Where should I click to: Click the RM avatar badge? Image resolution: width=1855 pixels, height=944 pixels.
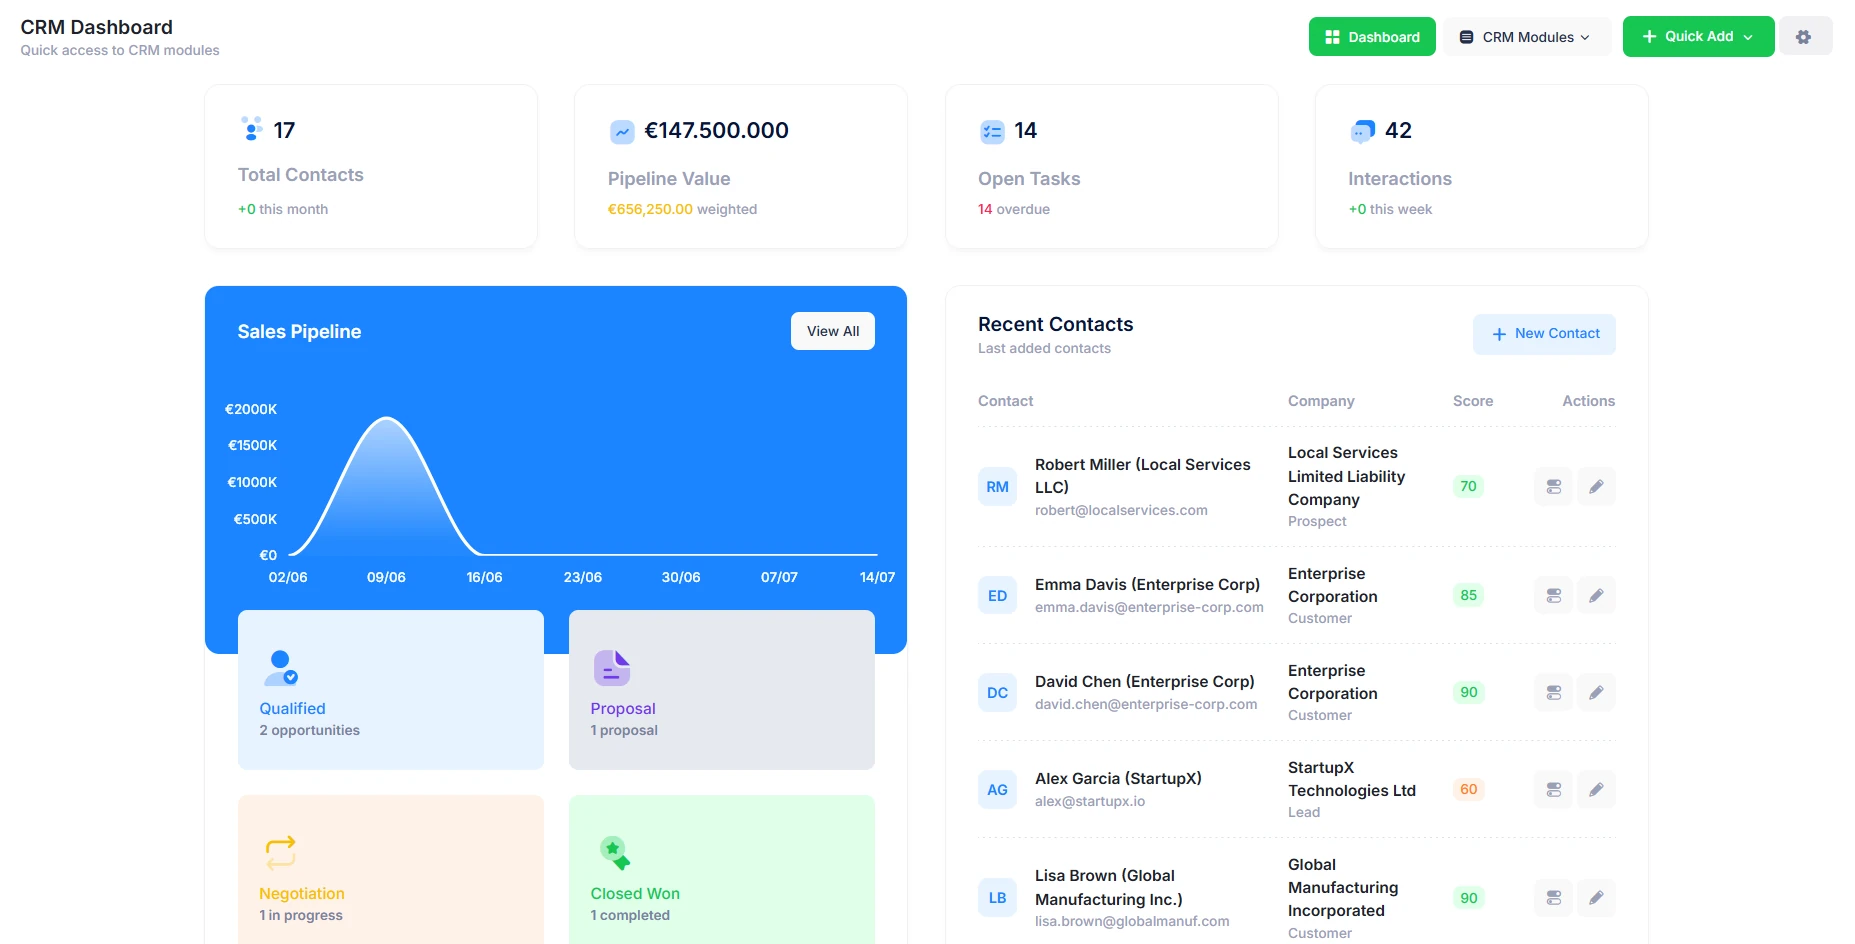(x=997, y=487)
